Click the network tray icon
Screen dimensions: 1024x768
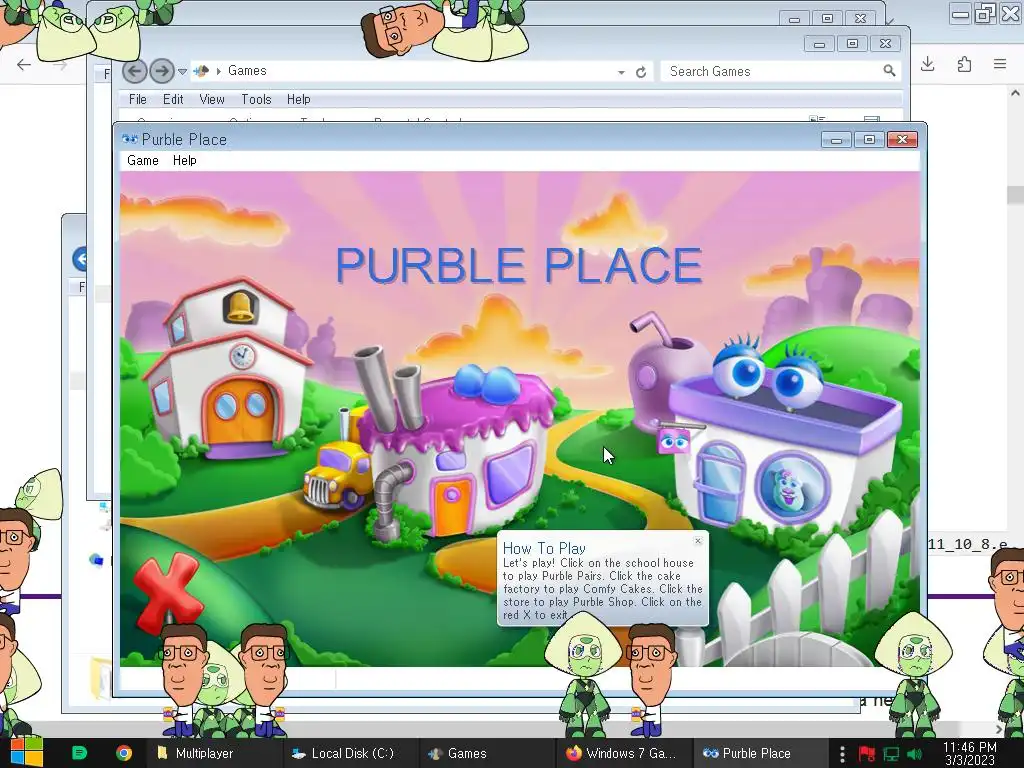[x=891, y=754]
